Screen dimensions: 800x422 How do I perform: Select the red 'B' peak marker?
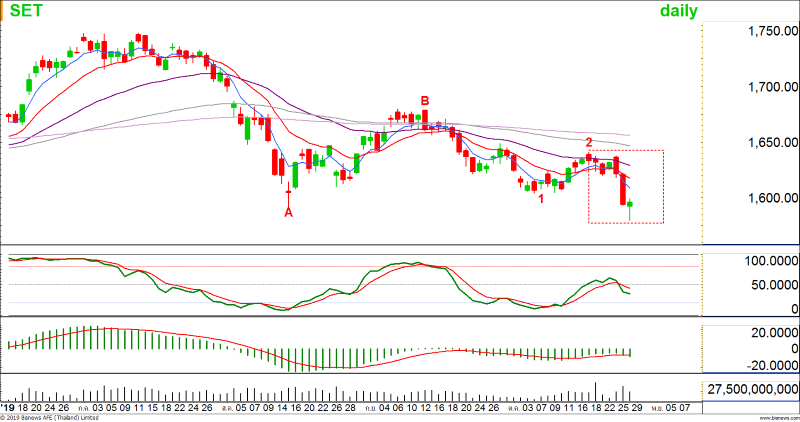425,101
